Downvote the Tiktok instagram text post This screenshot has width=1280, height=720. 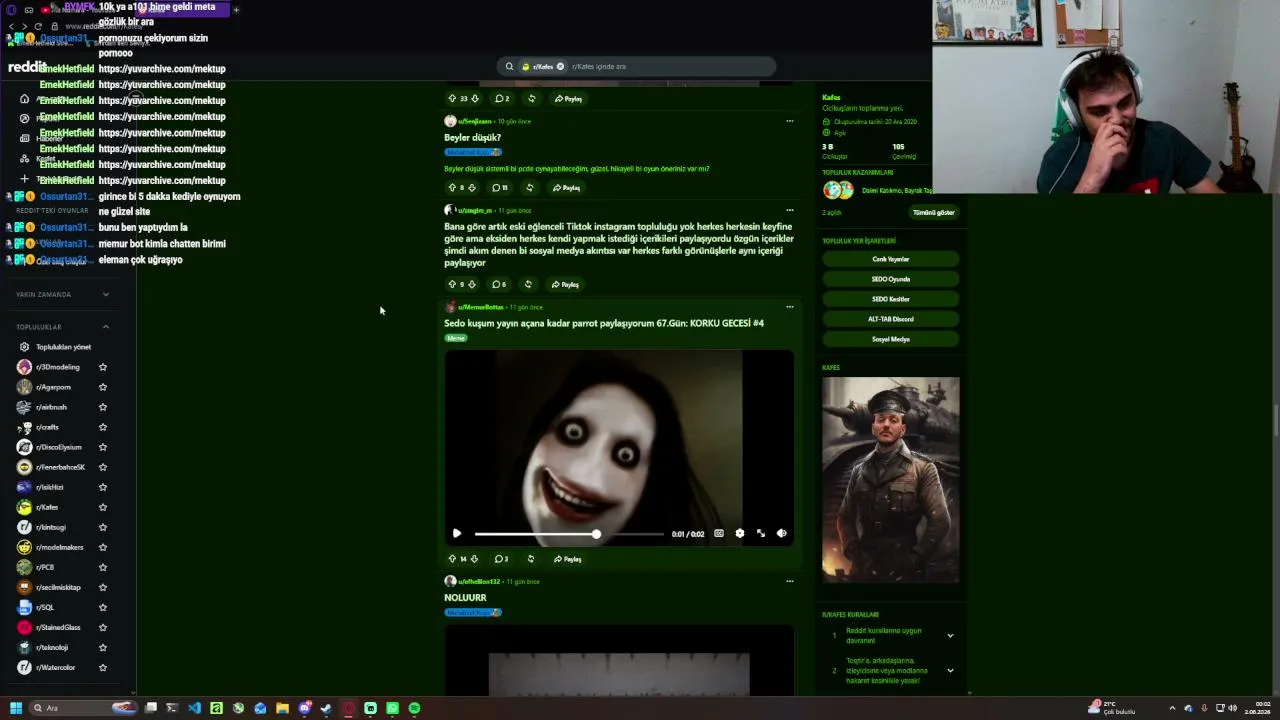471,285
